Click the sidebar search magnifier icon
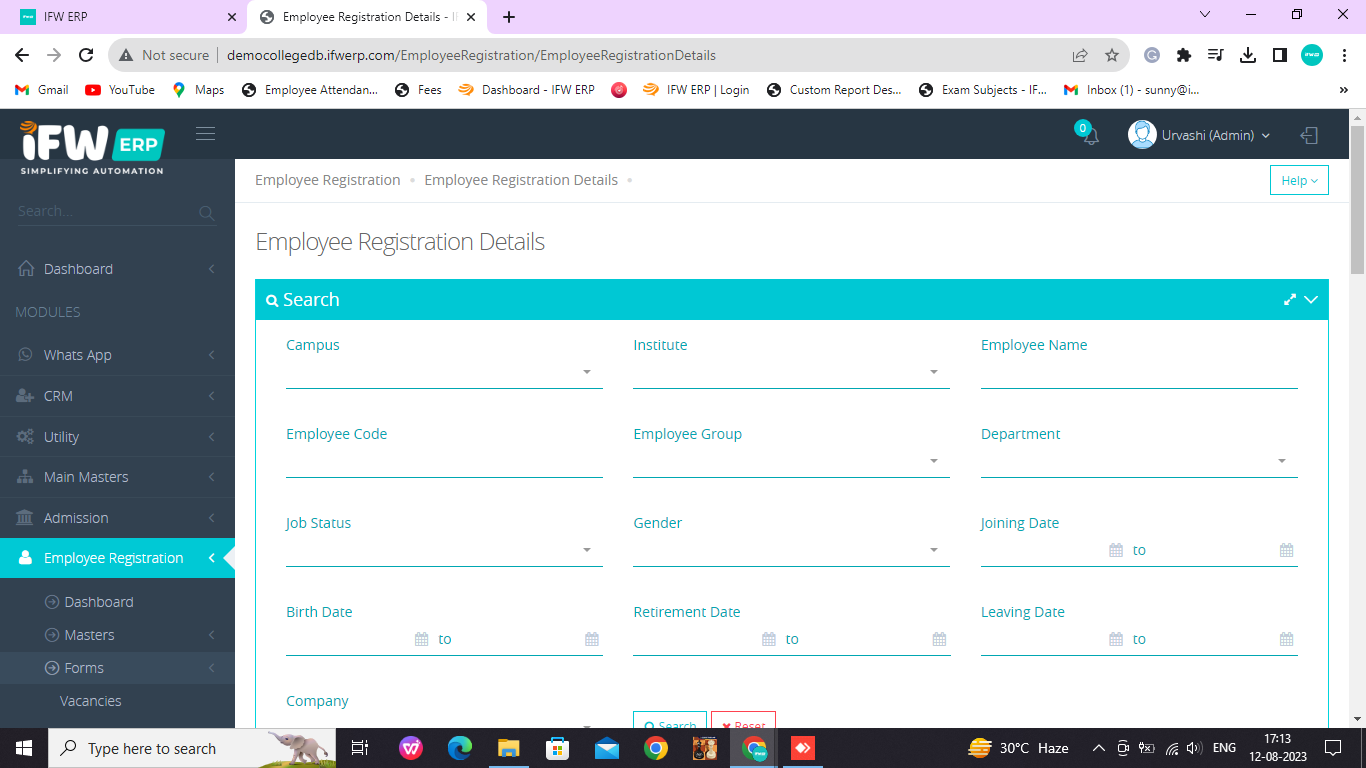 (206, 212)
